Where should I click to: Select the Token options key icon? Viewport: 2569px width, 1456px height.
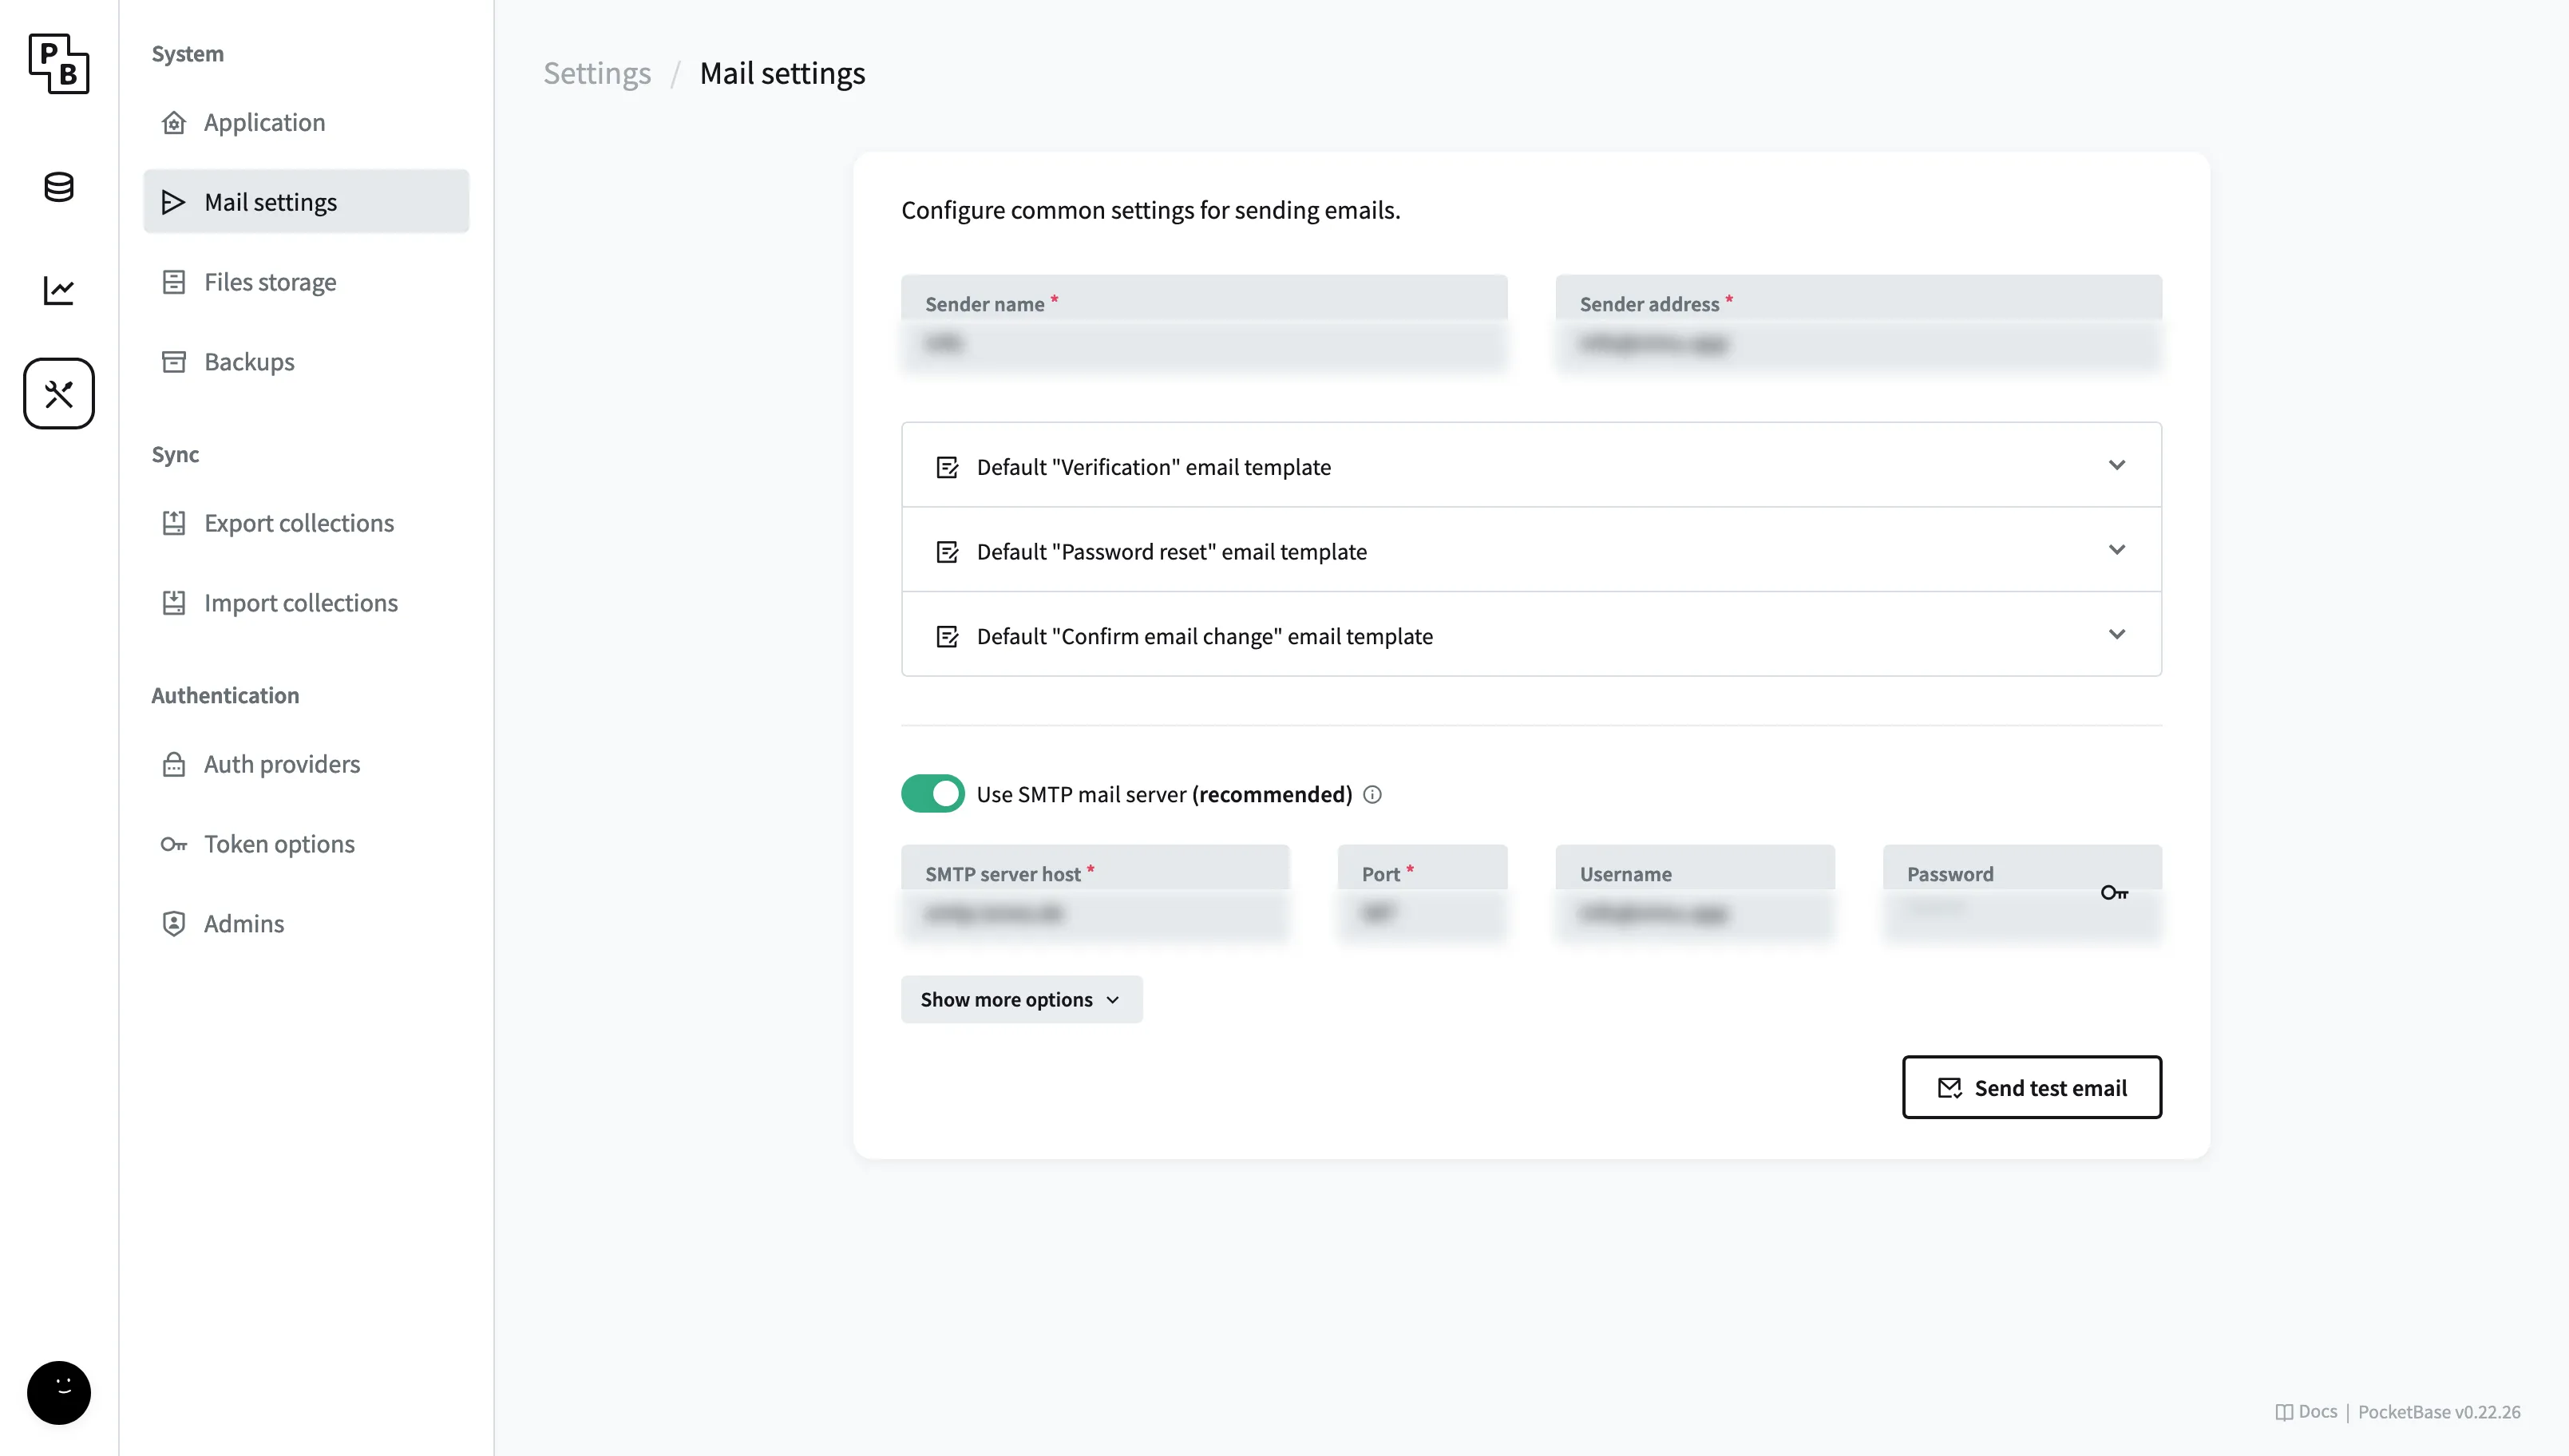pyautogui.click(x=174, y=844)
